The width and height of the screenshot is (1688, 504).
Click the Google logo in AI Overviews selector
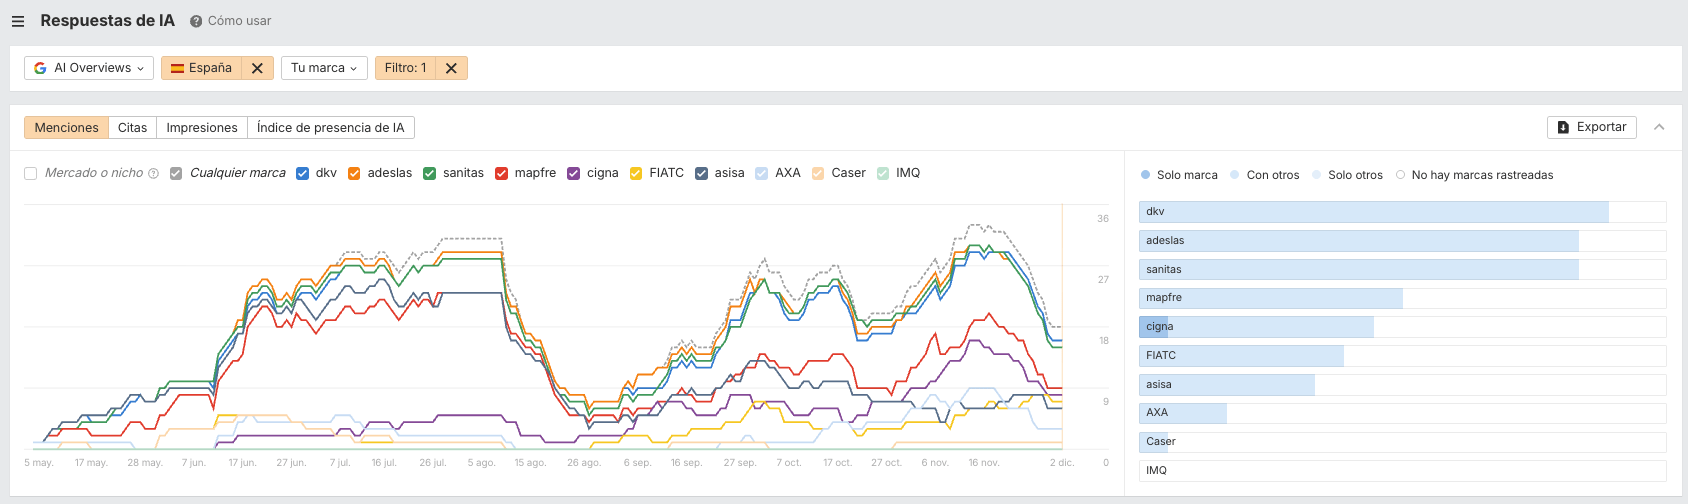[x=40, y=68]
